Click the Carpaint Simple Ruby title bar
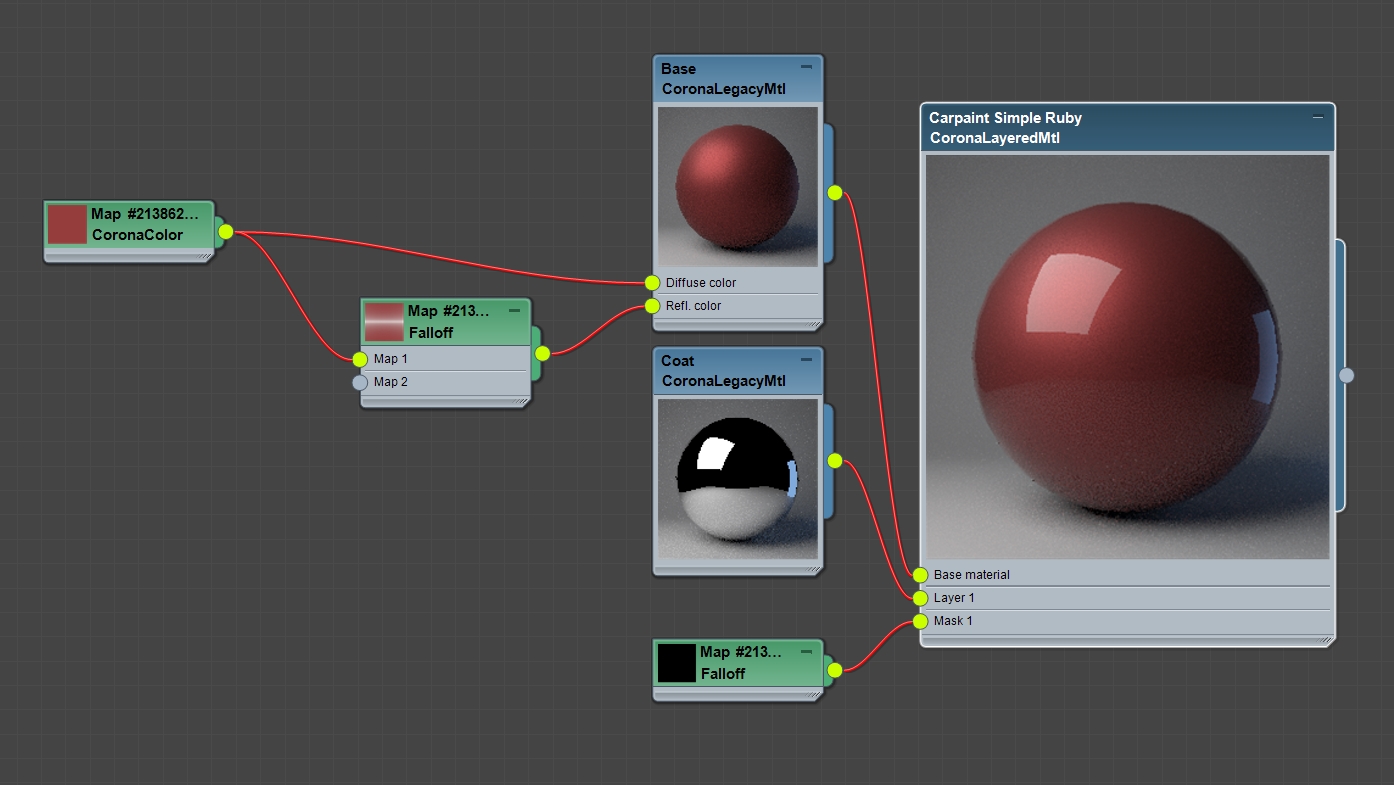The width and height of the screenshot is (1394, 785). pos(1128,128)
